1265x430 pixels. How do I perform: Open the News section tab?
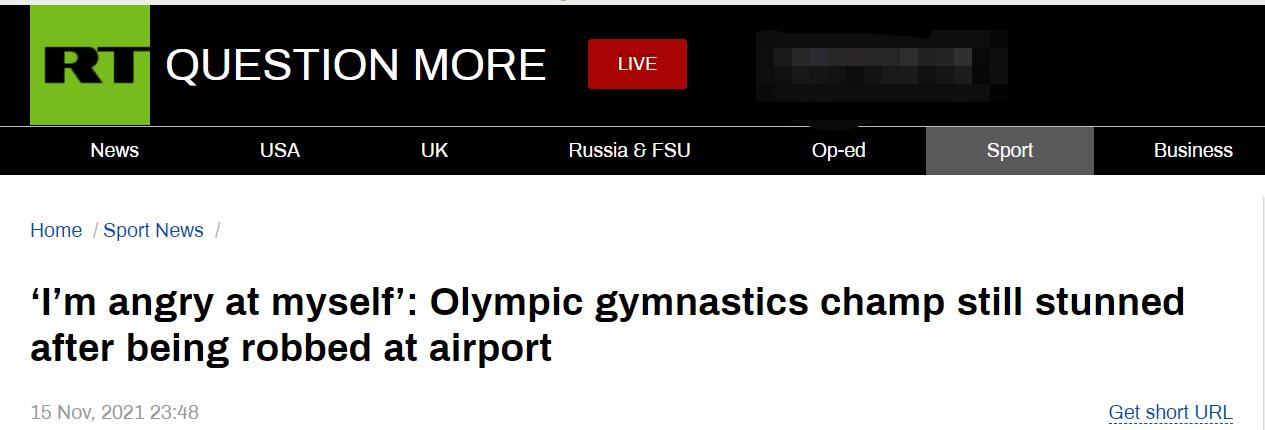pos(114,151)
